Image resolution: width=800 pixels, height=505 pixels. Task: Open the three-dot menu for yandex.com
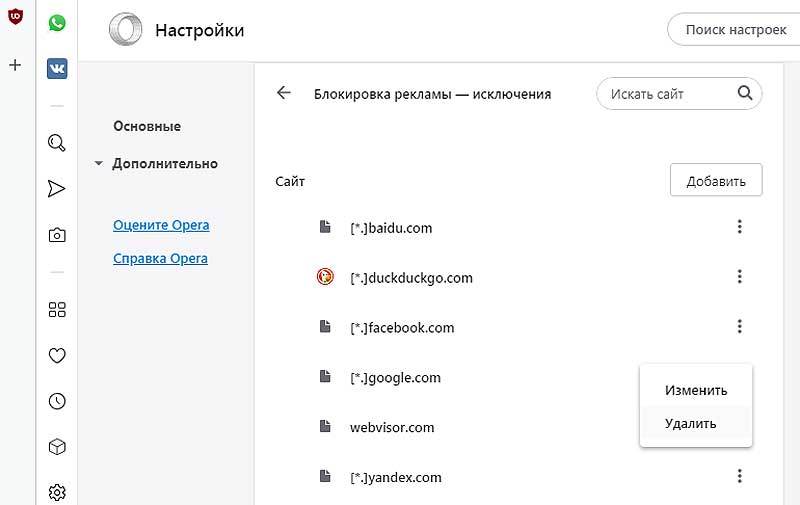click(x=739, y=476)
